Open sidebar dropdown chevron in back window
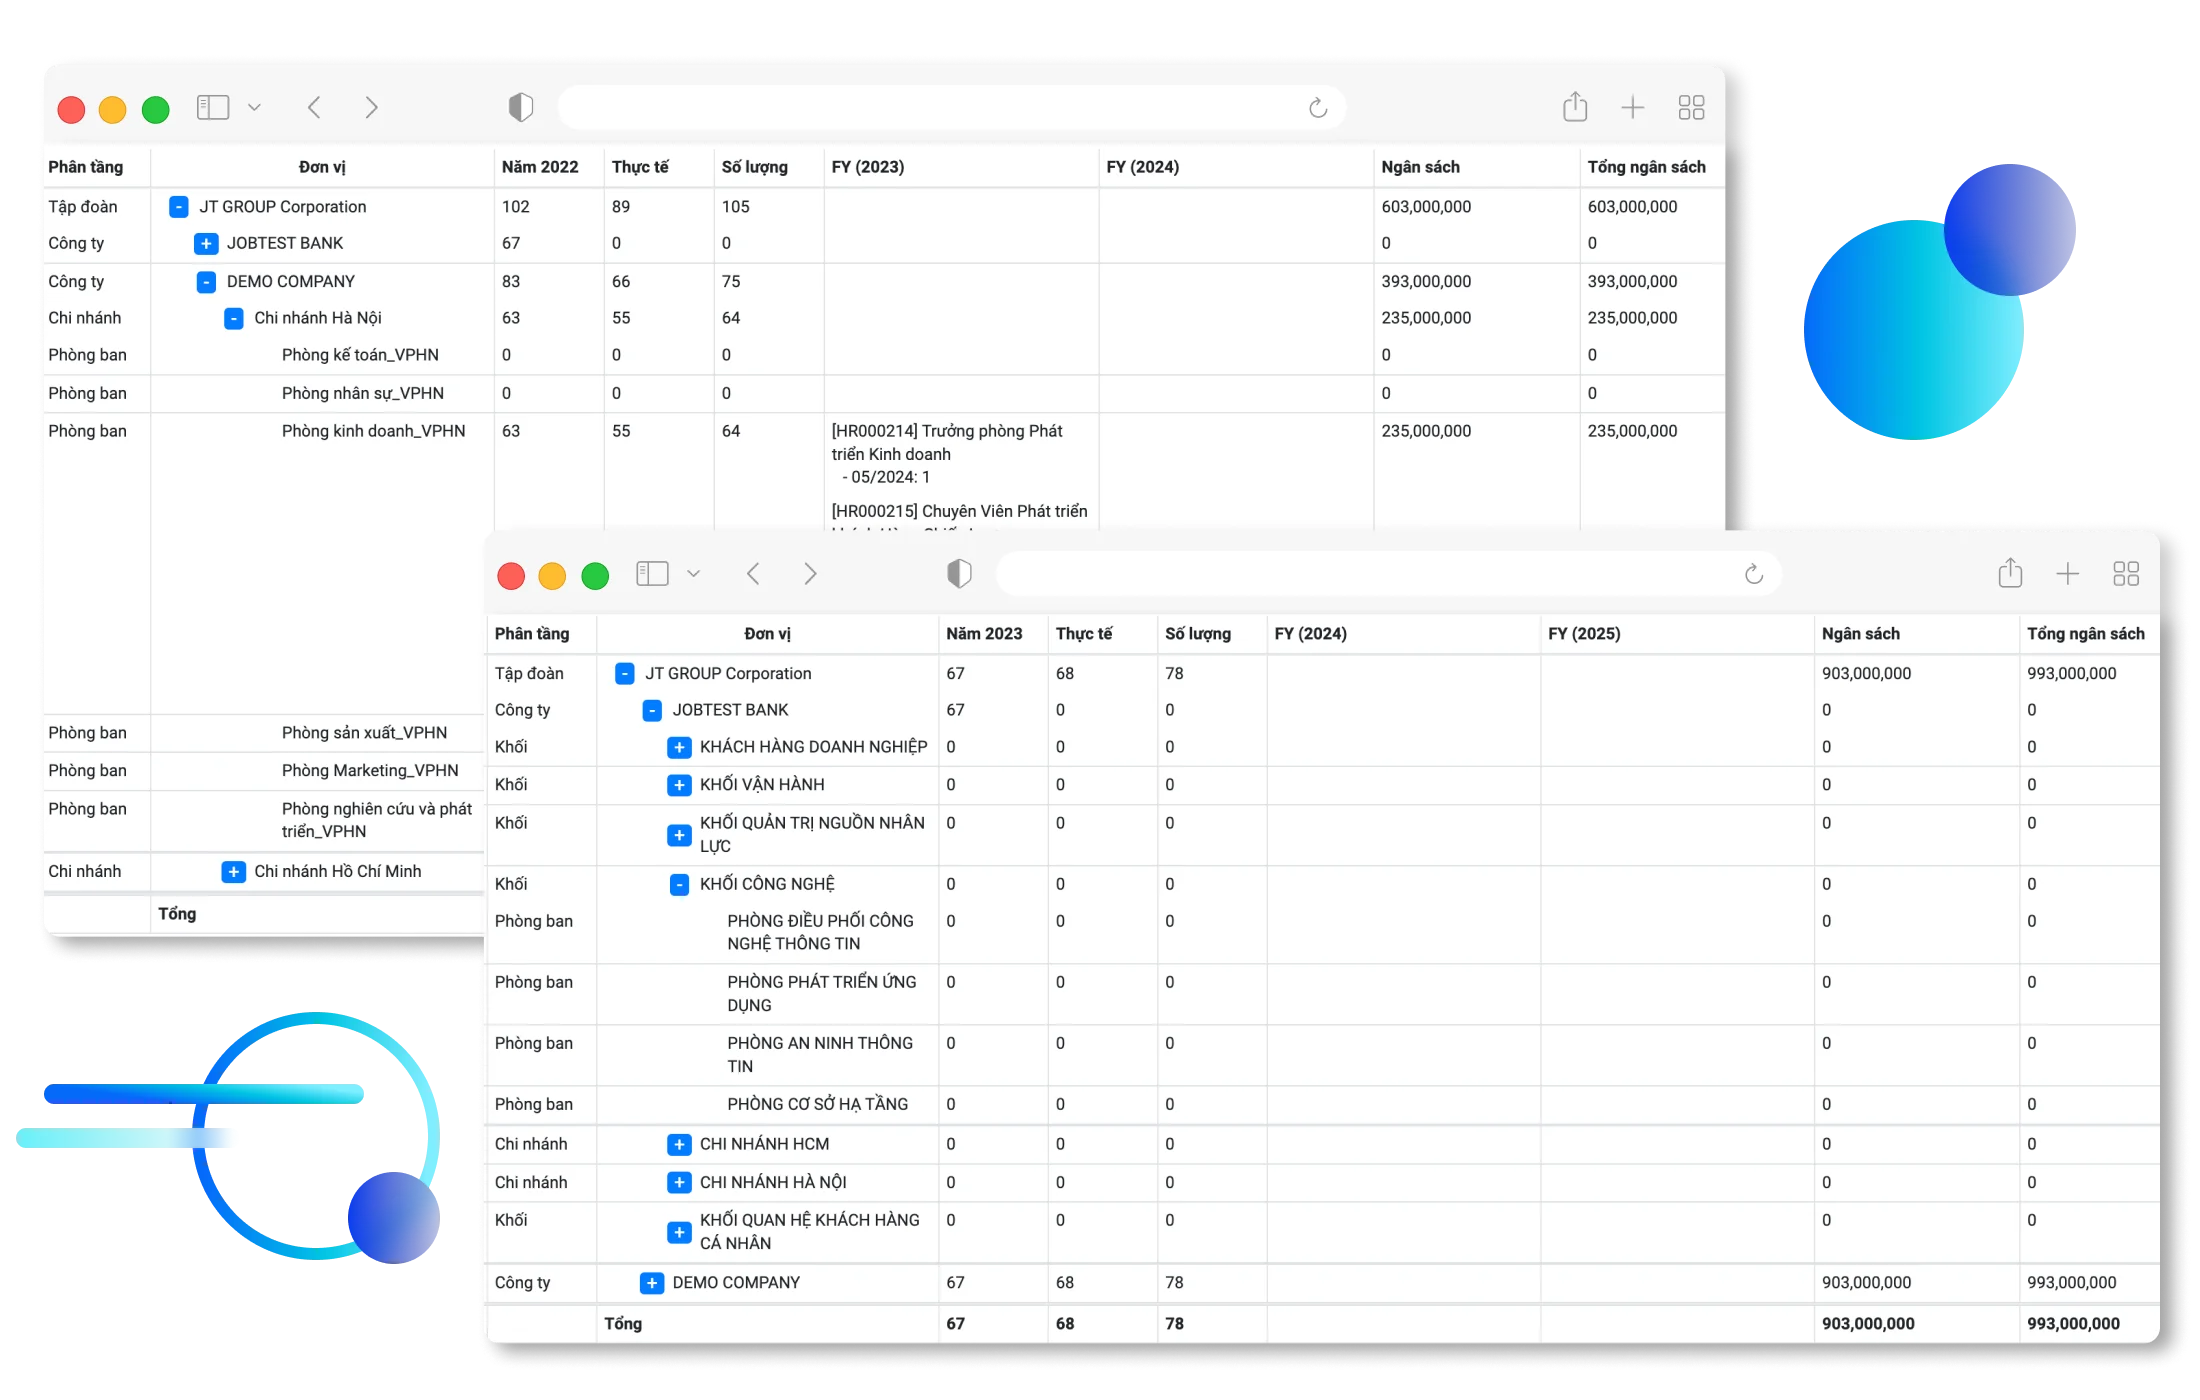The height and width of the screenshot is (1400, 2200). coord(254,107)
